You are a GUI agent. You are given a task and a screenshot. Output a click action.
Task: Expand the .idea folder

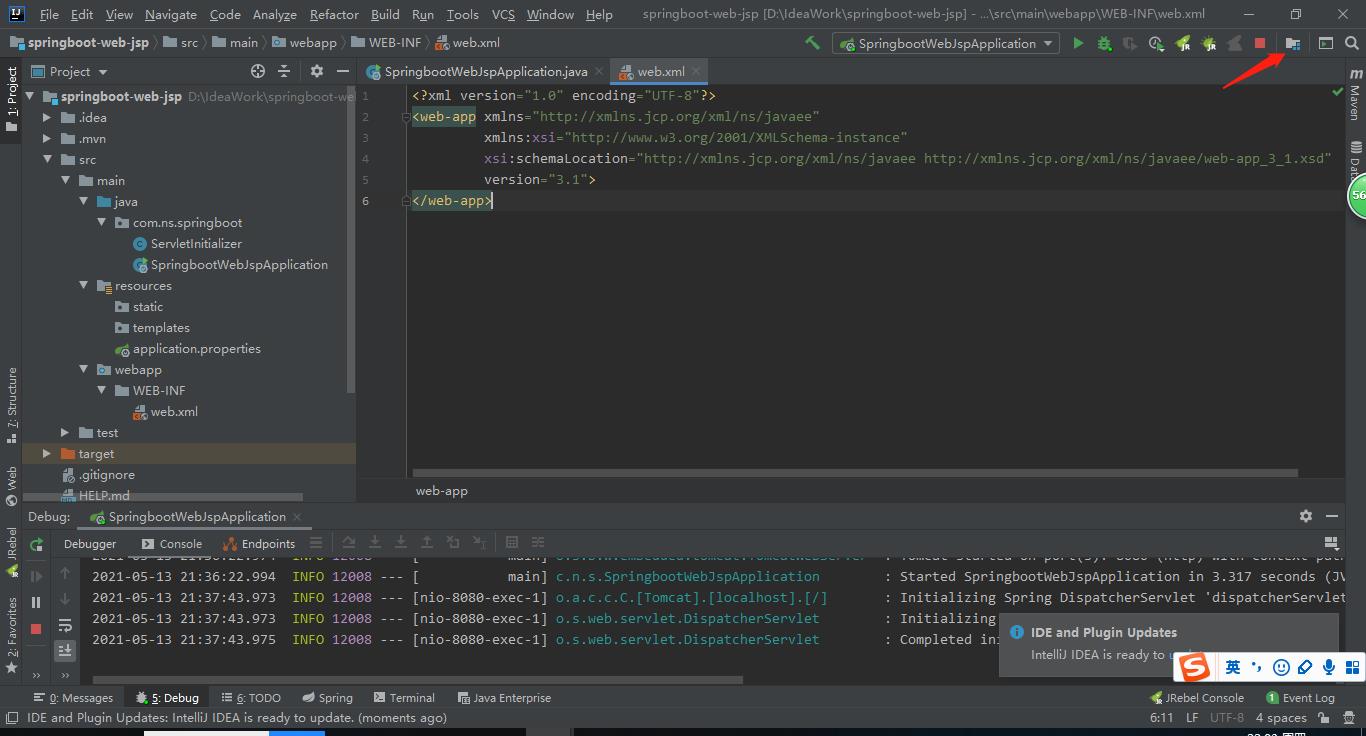(47, 117)
